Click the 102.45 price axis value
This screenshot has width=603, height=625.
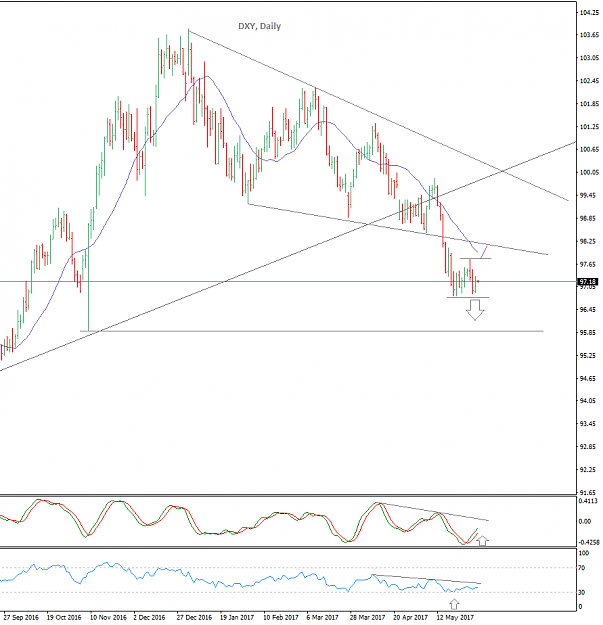tap(589, 81)
